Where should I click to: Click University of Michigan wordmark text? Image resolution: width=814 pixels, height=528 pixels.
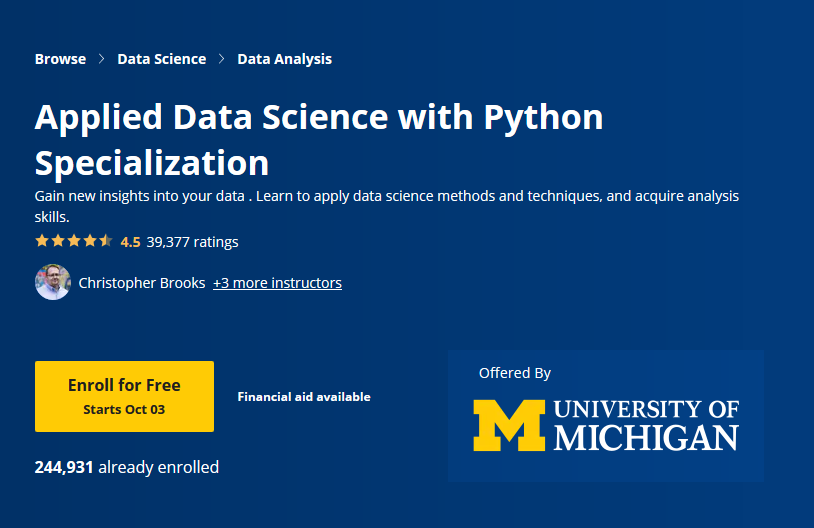pyautogui.click(x=646, y=425)
